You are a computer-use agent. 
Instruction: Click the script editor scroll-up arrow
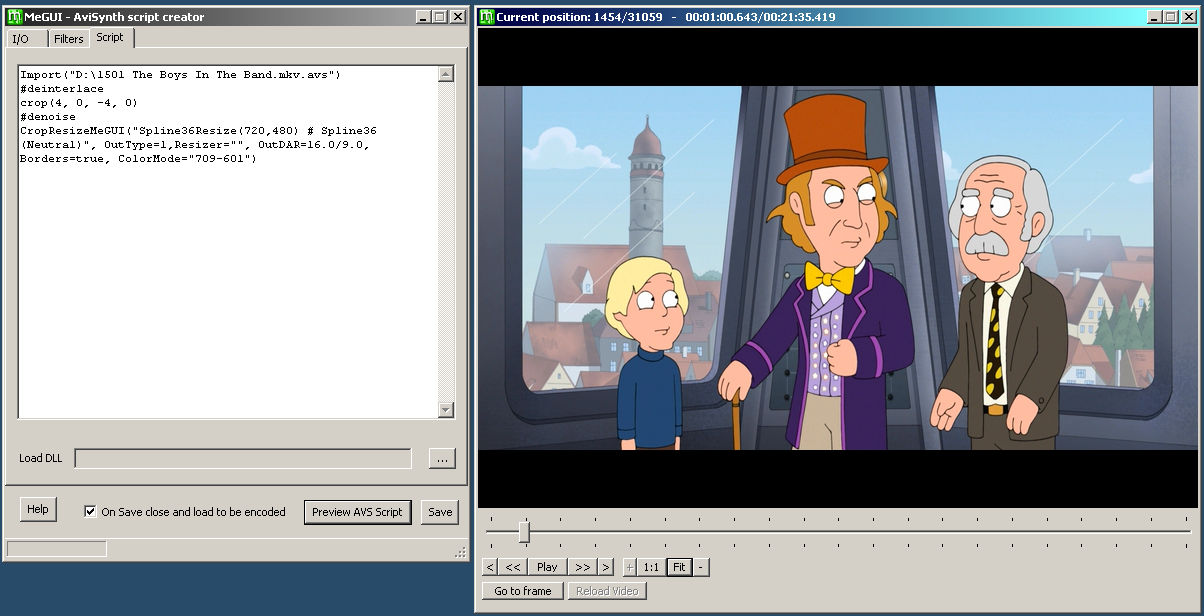pyautogui.click(x=446, y=73)
